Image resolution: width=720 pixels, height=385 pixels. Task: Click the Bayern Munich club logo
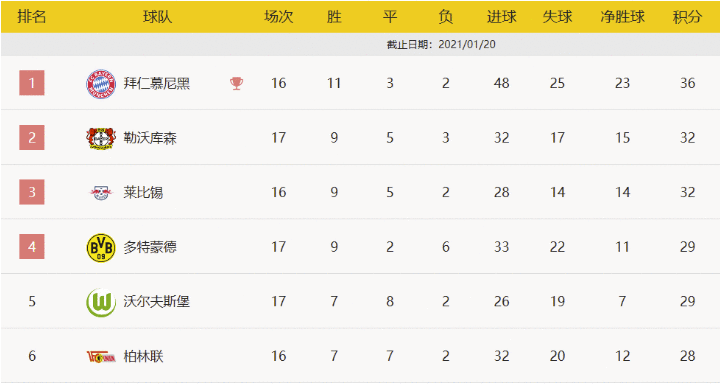tap(101, 84)
